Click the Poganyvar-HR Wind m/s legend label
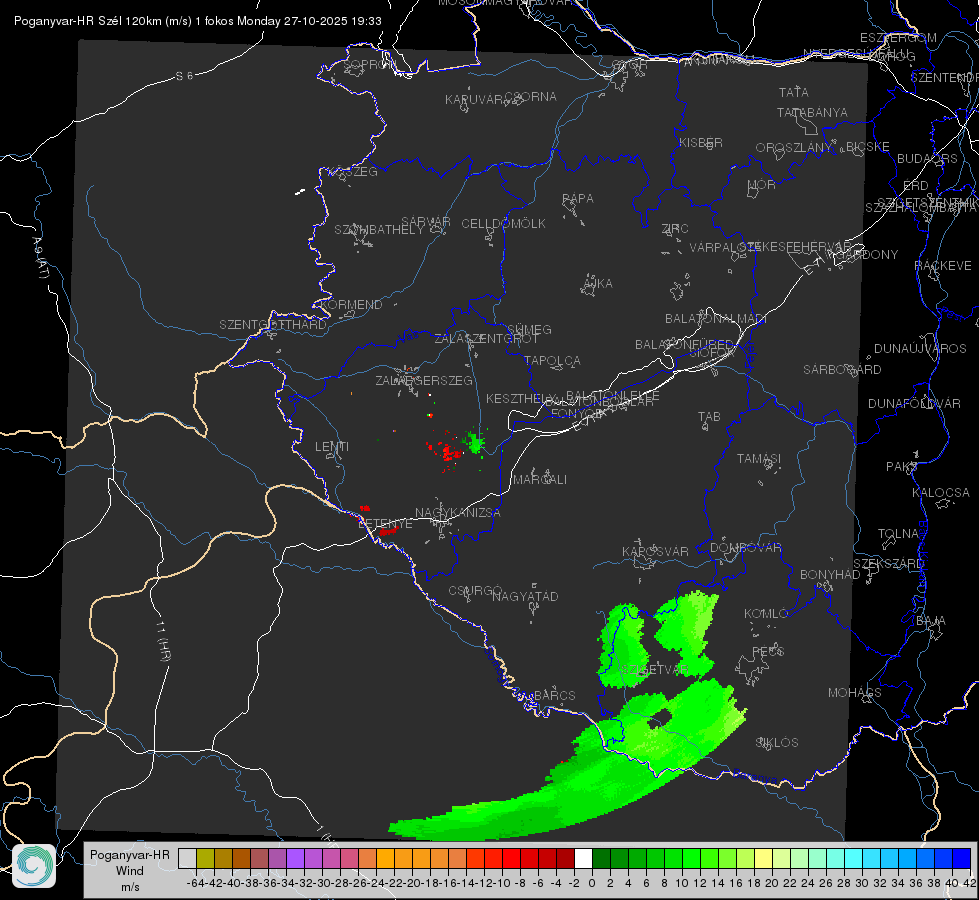 click(x=130, y=870)
